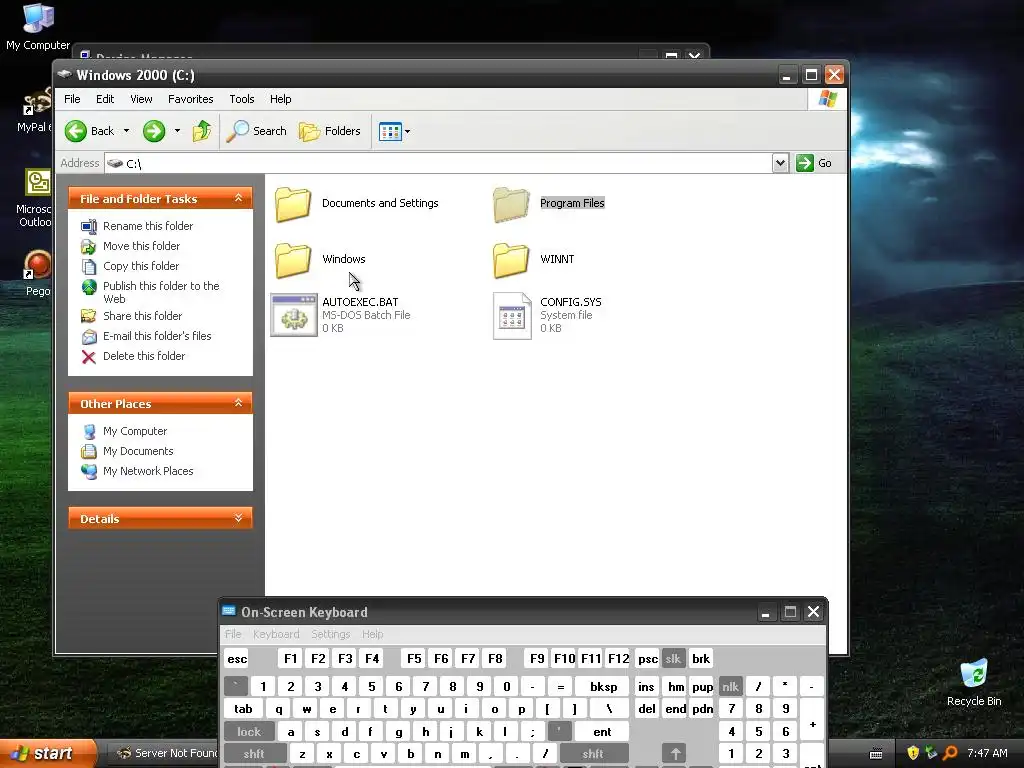
Task: Open the Help menu in Explorer
Action: click(280, 99)
